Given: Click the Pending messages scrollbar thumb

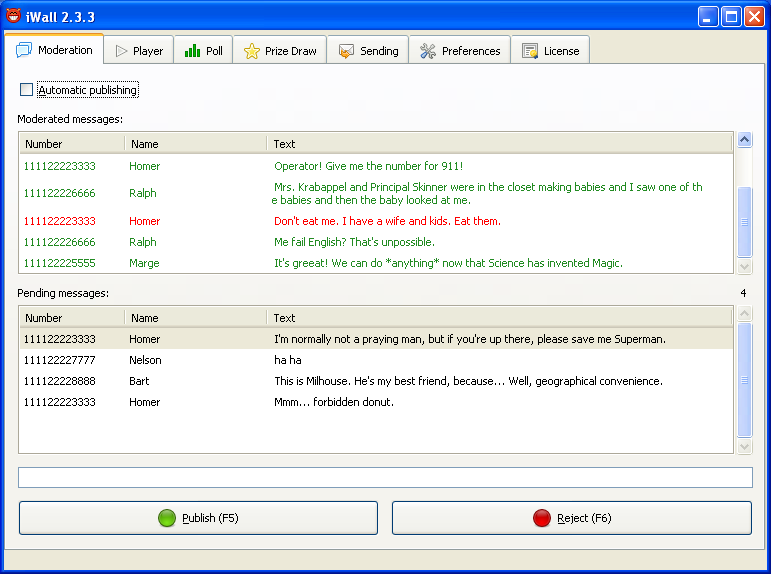Looking at the screenshot, I should [744, 380].
